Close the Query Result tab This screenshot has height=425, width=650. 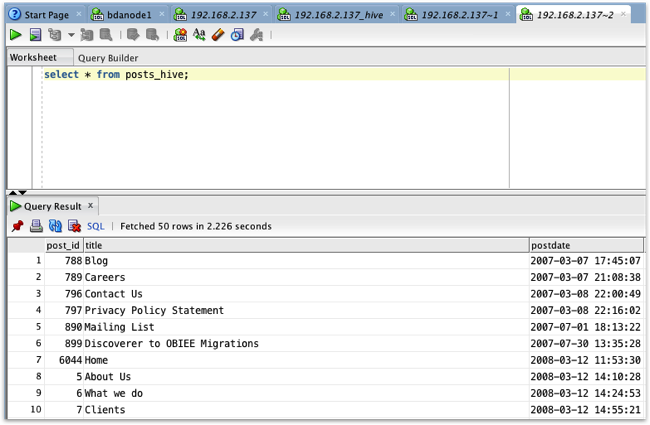point(90,206)
